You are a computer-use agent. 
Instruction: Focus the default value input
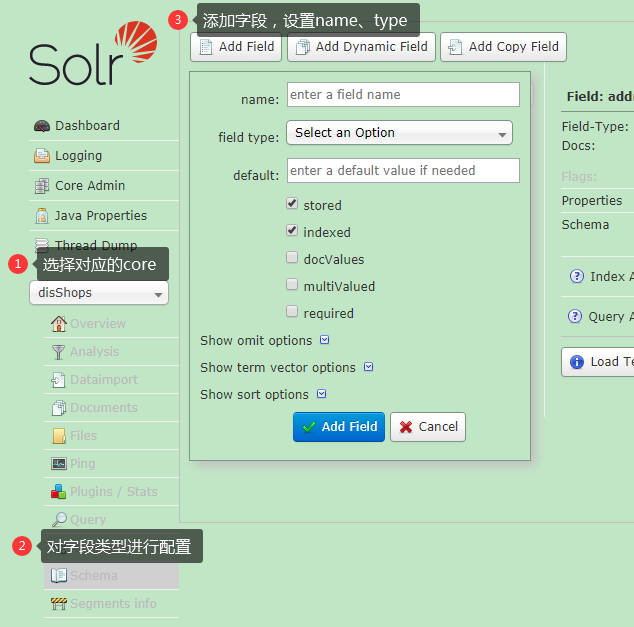[x=403, y=171]
